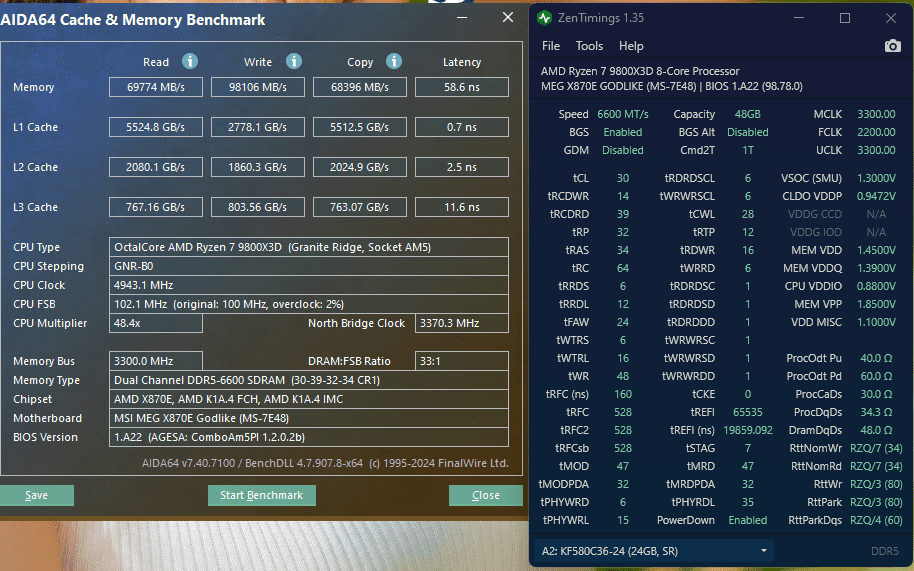Click the BGS value Enabled
This screenshot has height=571, width=914.
[x=623, y=132]
